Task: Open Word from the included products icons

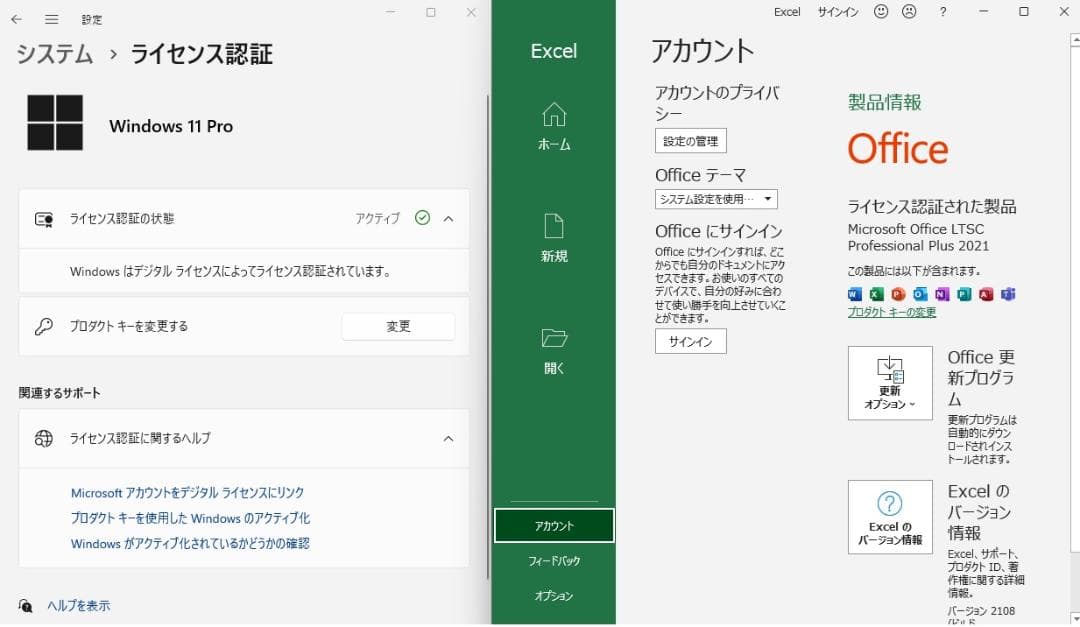Action: click(x=855, y=294)
